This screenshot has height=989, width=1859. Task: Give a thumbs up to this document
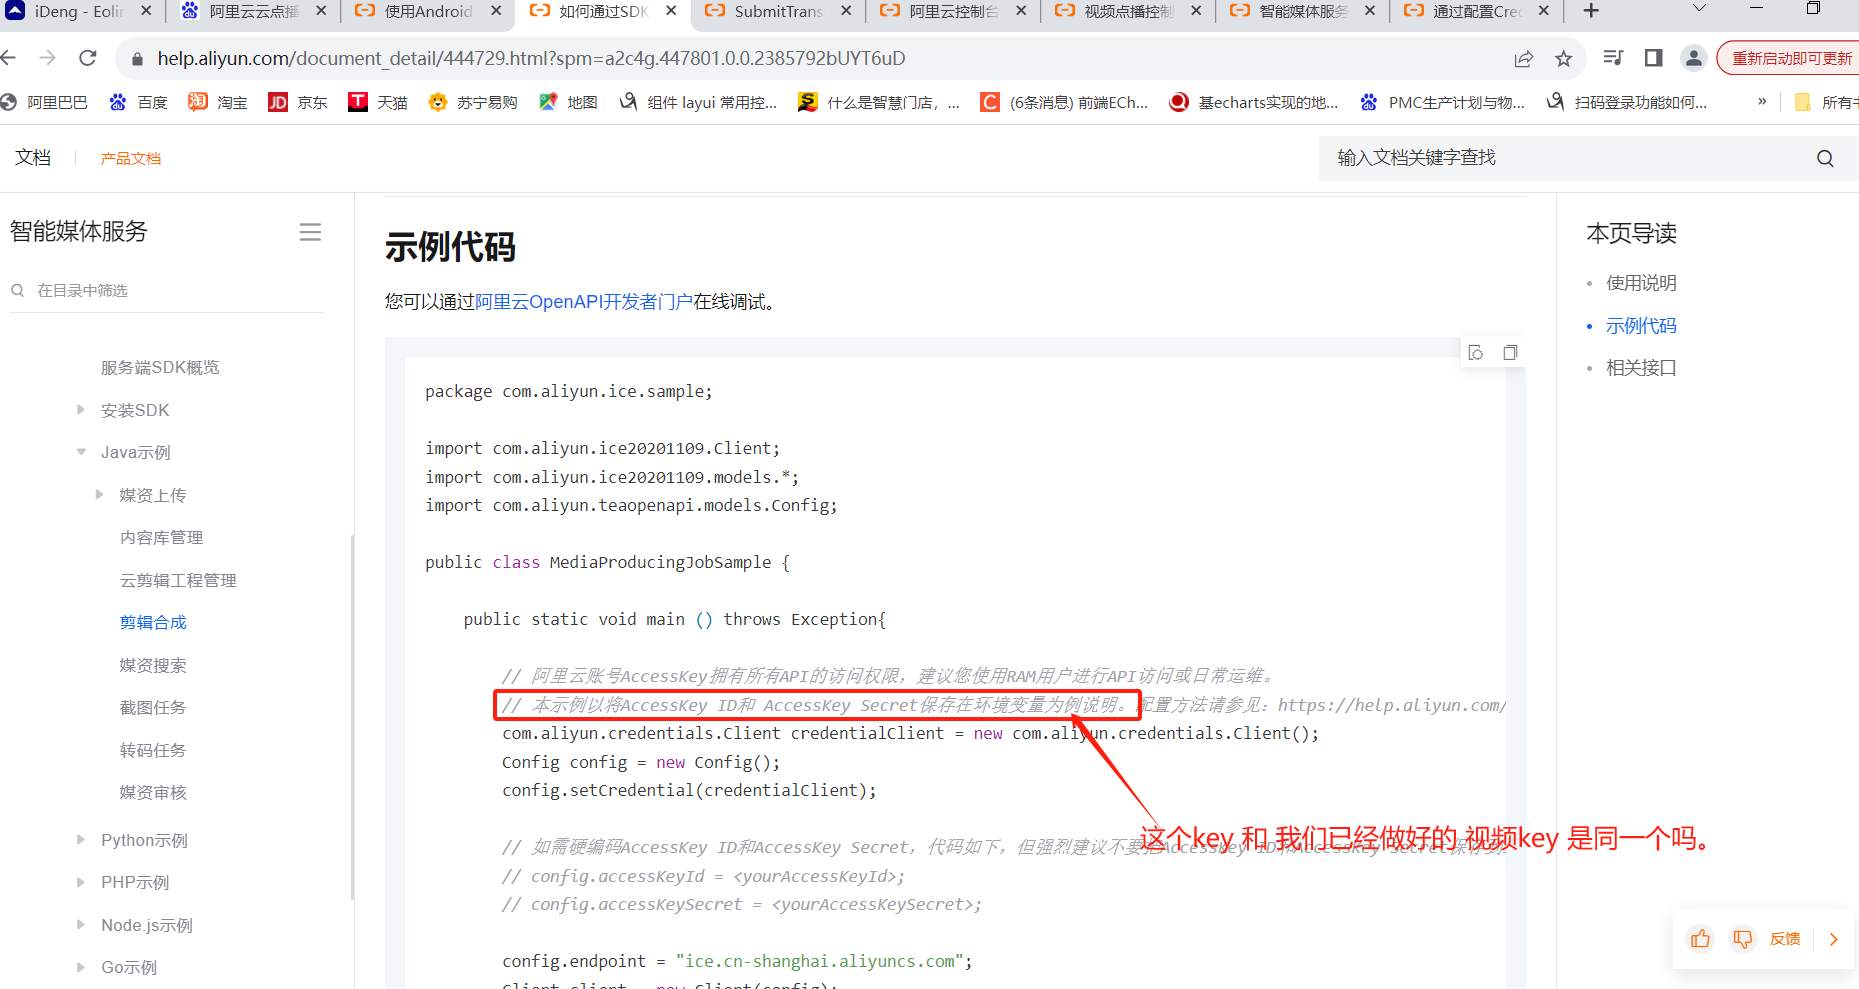pyautogui.click(x=1700, y=939)
